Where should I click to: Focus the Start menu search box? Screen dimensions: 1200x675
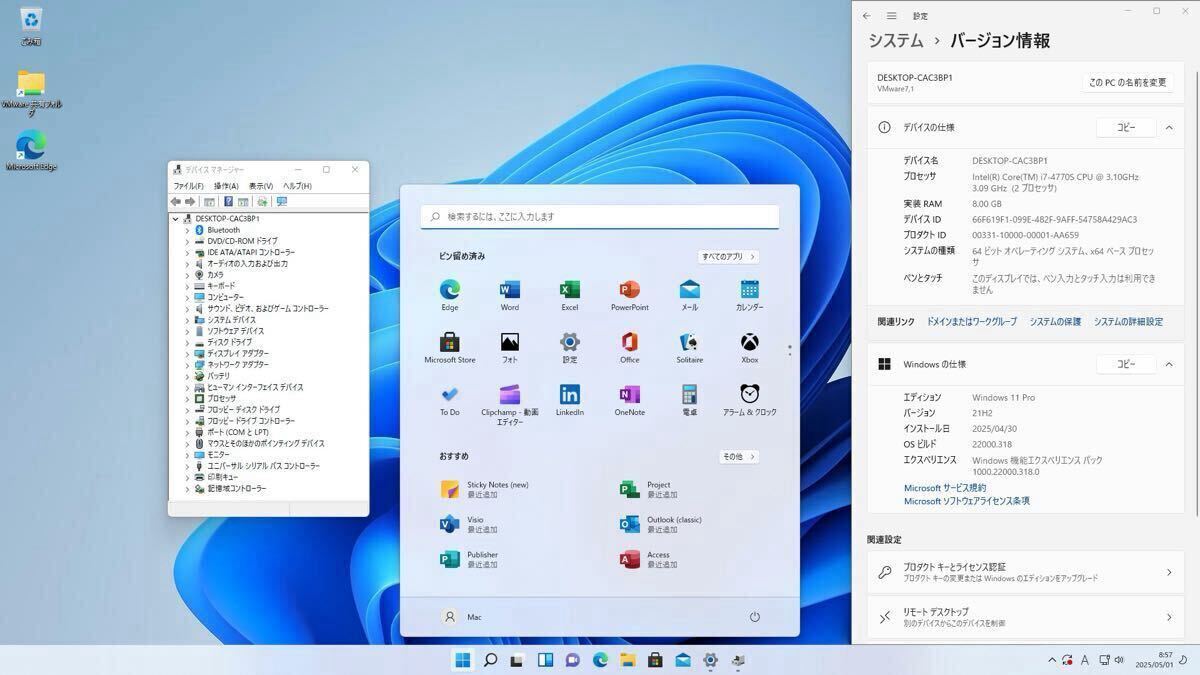coord(600,216)
